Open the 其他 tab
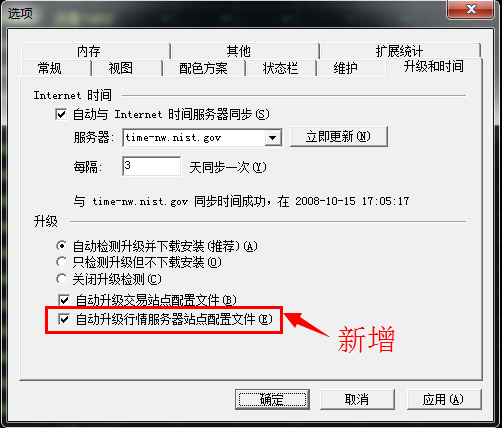 245,51
